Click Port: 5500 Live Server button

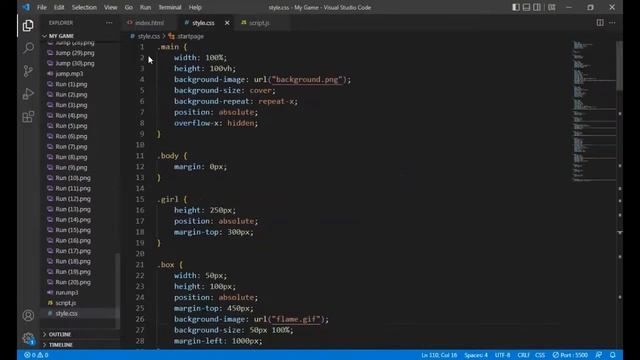tap(570, 355)
